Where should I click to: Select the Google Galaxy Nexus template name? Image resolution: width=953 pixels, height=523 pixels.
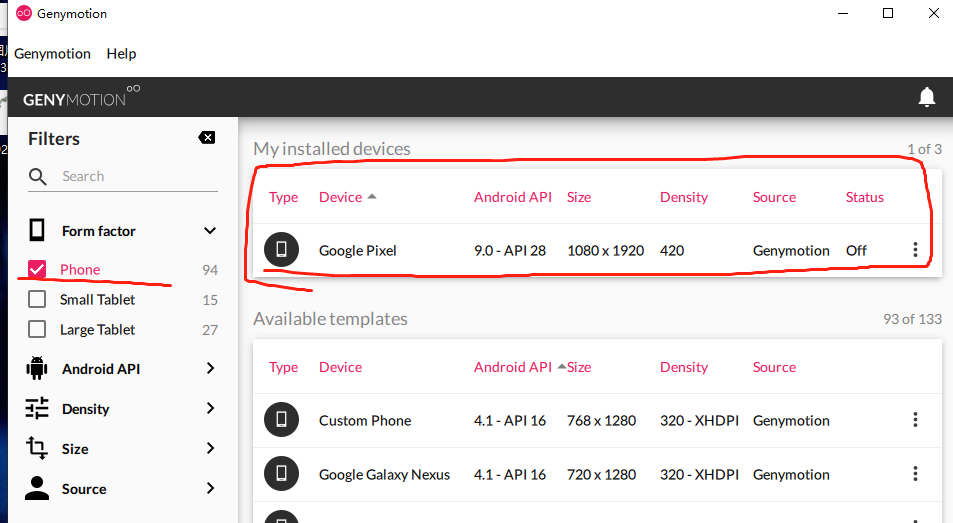click(384, 474)
